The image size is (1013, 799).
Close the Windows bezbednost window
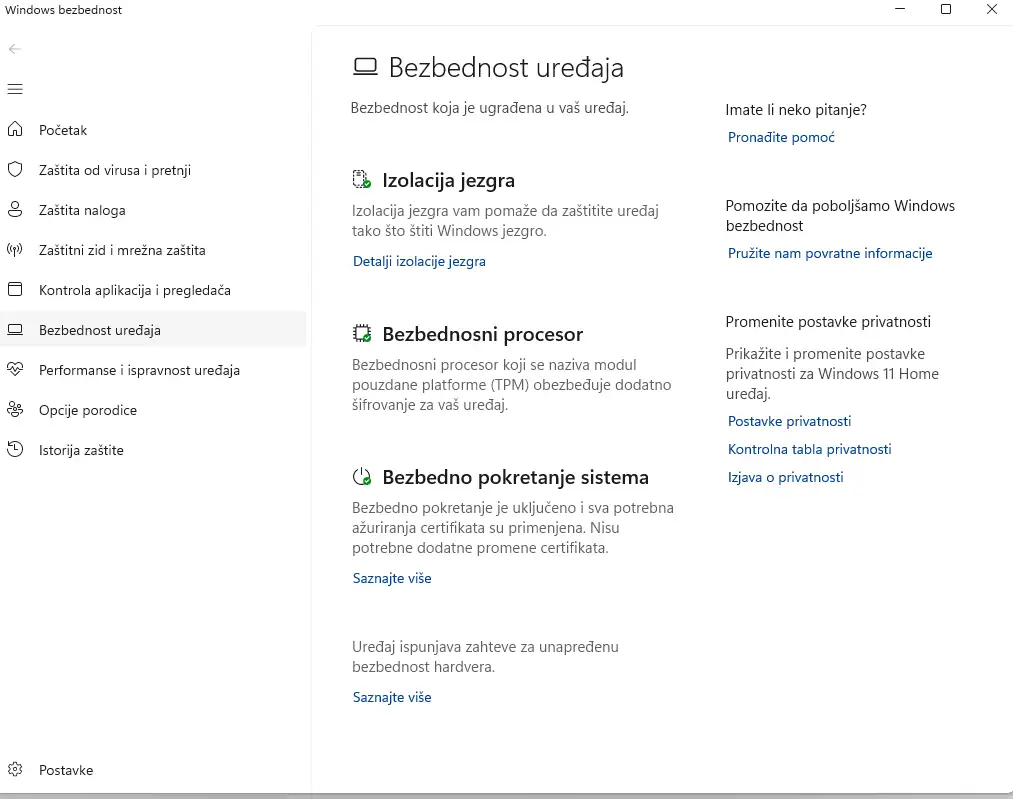pos(992,9)
